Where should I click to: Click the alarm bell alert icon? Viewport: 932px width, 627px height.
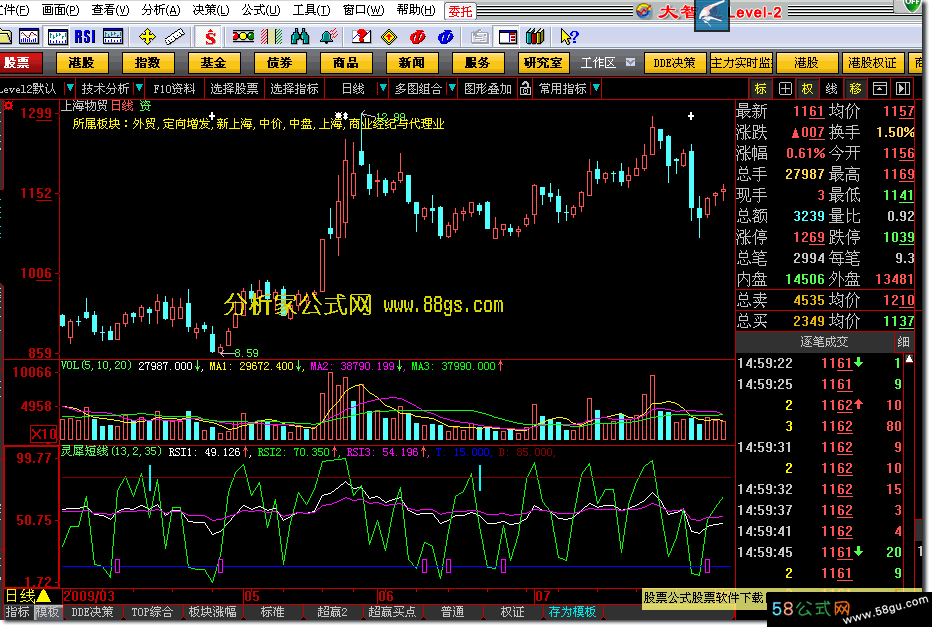click(329, 37)
